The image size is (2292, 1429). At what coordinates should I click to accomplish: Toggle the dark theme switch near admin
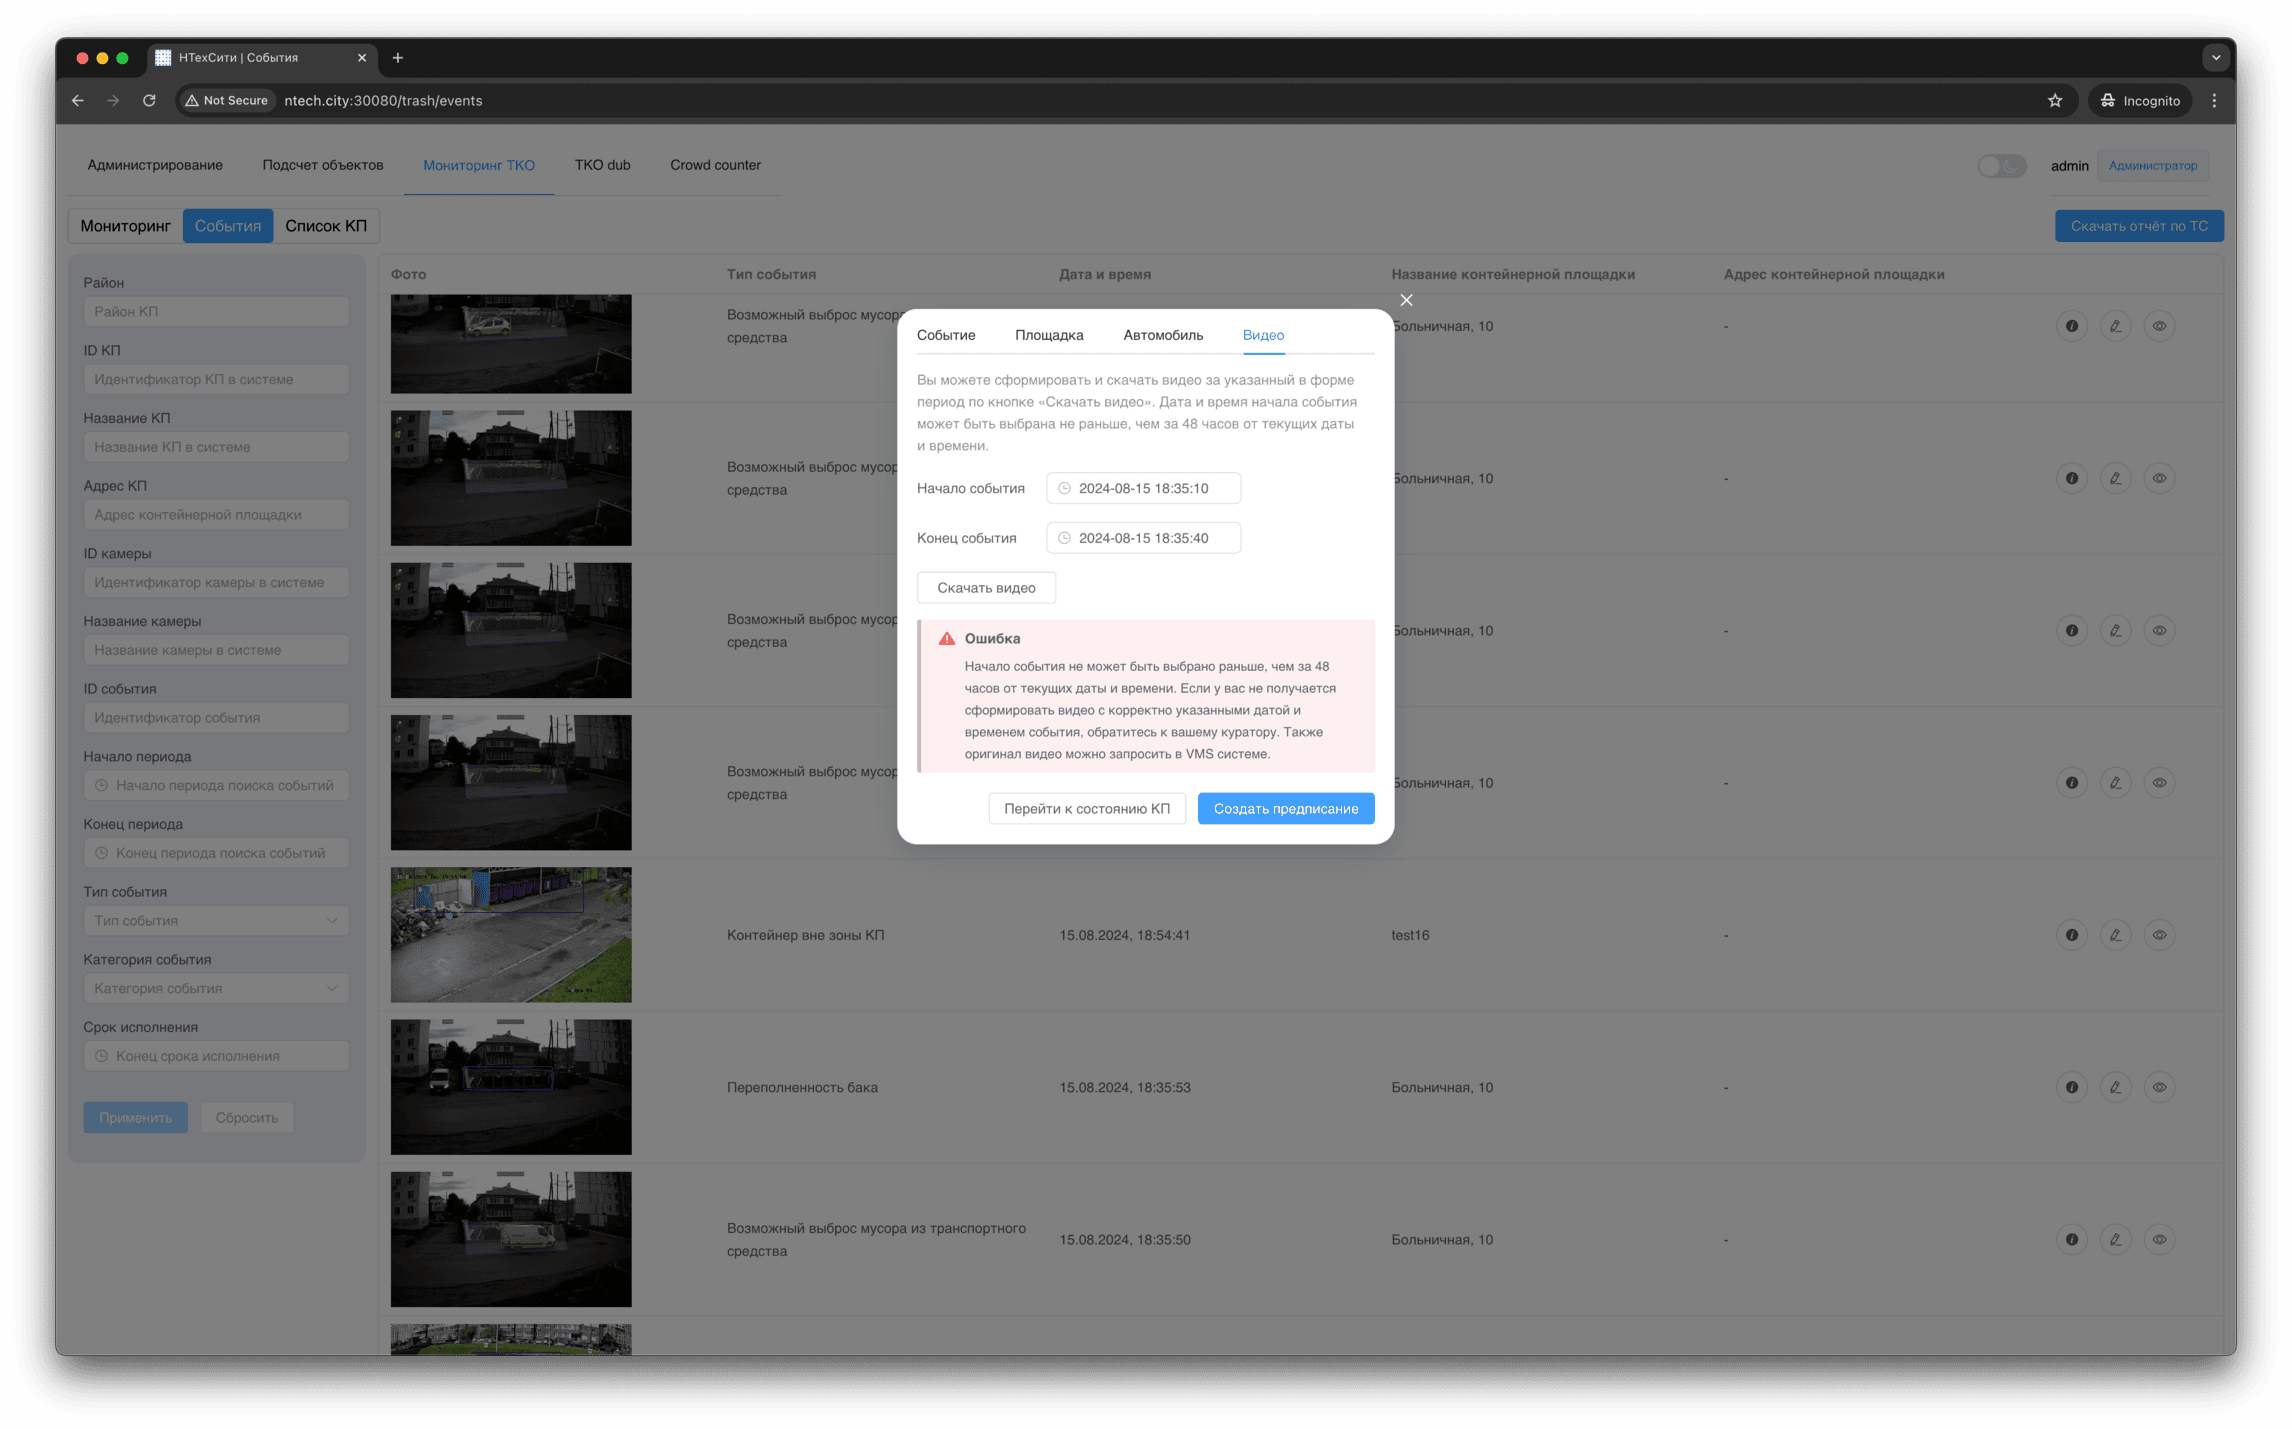coord(2001,166)
